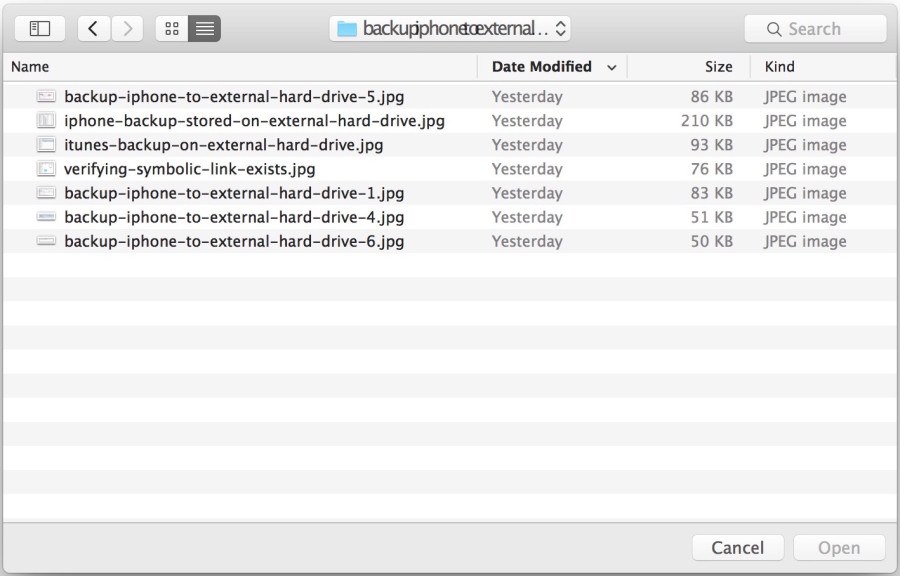900x576 pixels.
Task: Click the Kind column header
Action: pos(780,66)
